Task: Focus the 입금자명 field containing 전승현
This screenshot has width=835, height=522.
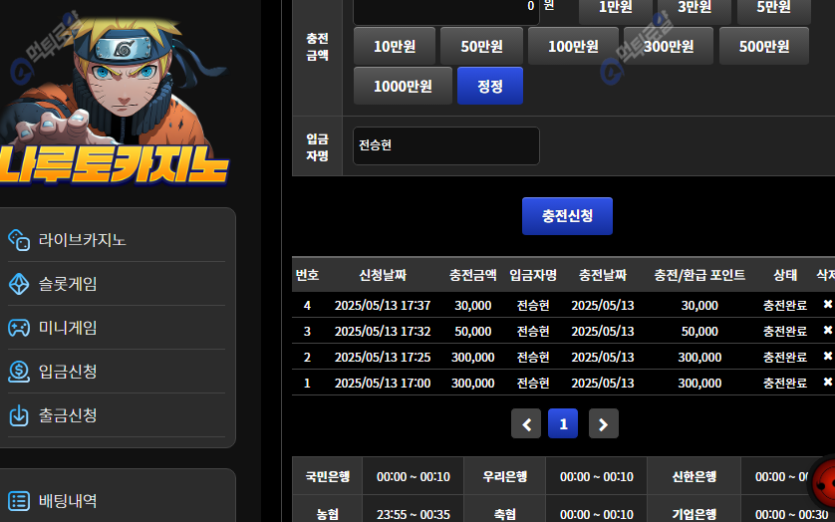Action: coord(446,145)
